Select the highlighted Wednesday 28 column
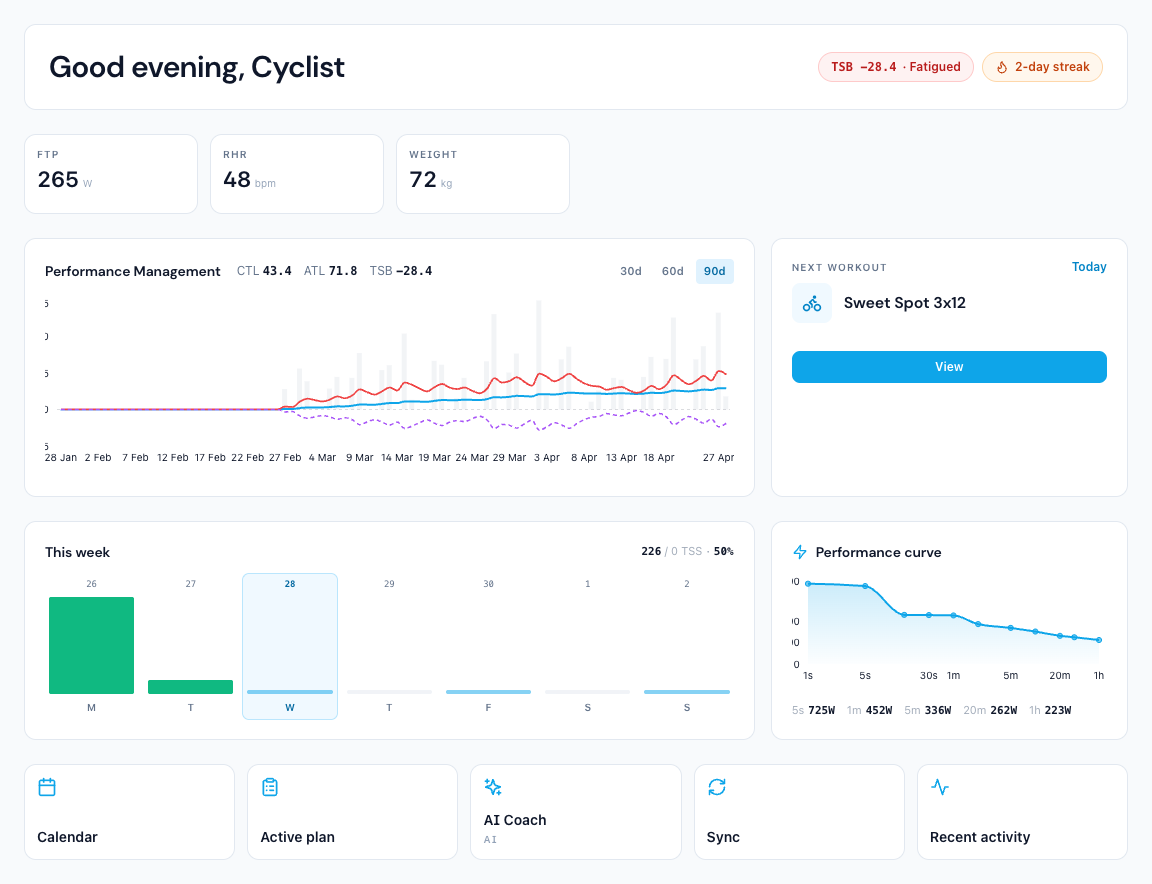The height and width of the screenshot is (884, 1152). (290, 646)
